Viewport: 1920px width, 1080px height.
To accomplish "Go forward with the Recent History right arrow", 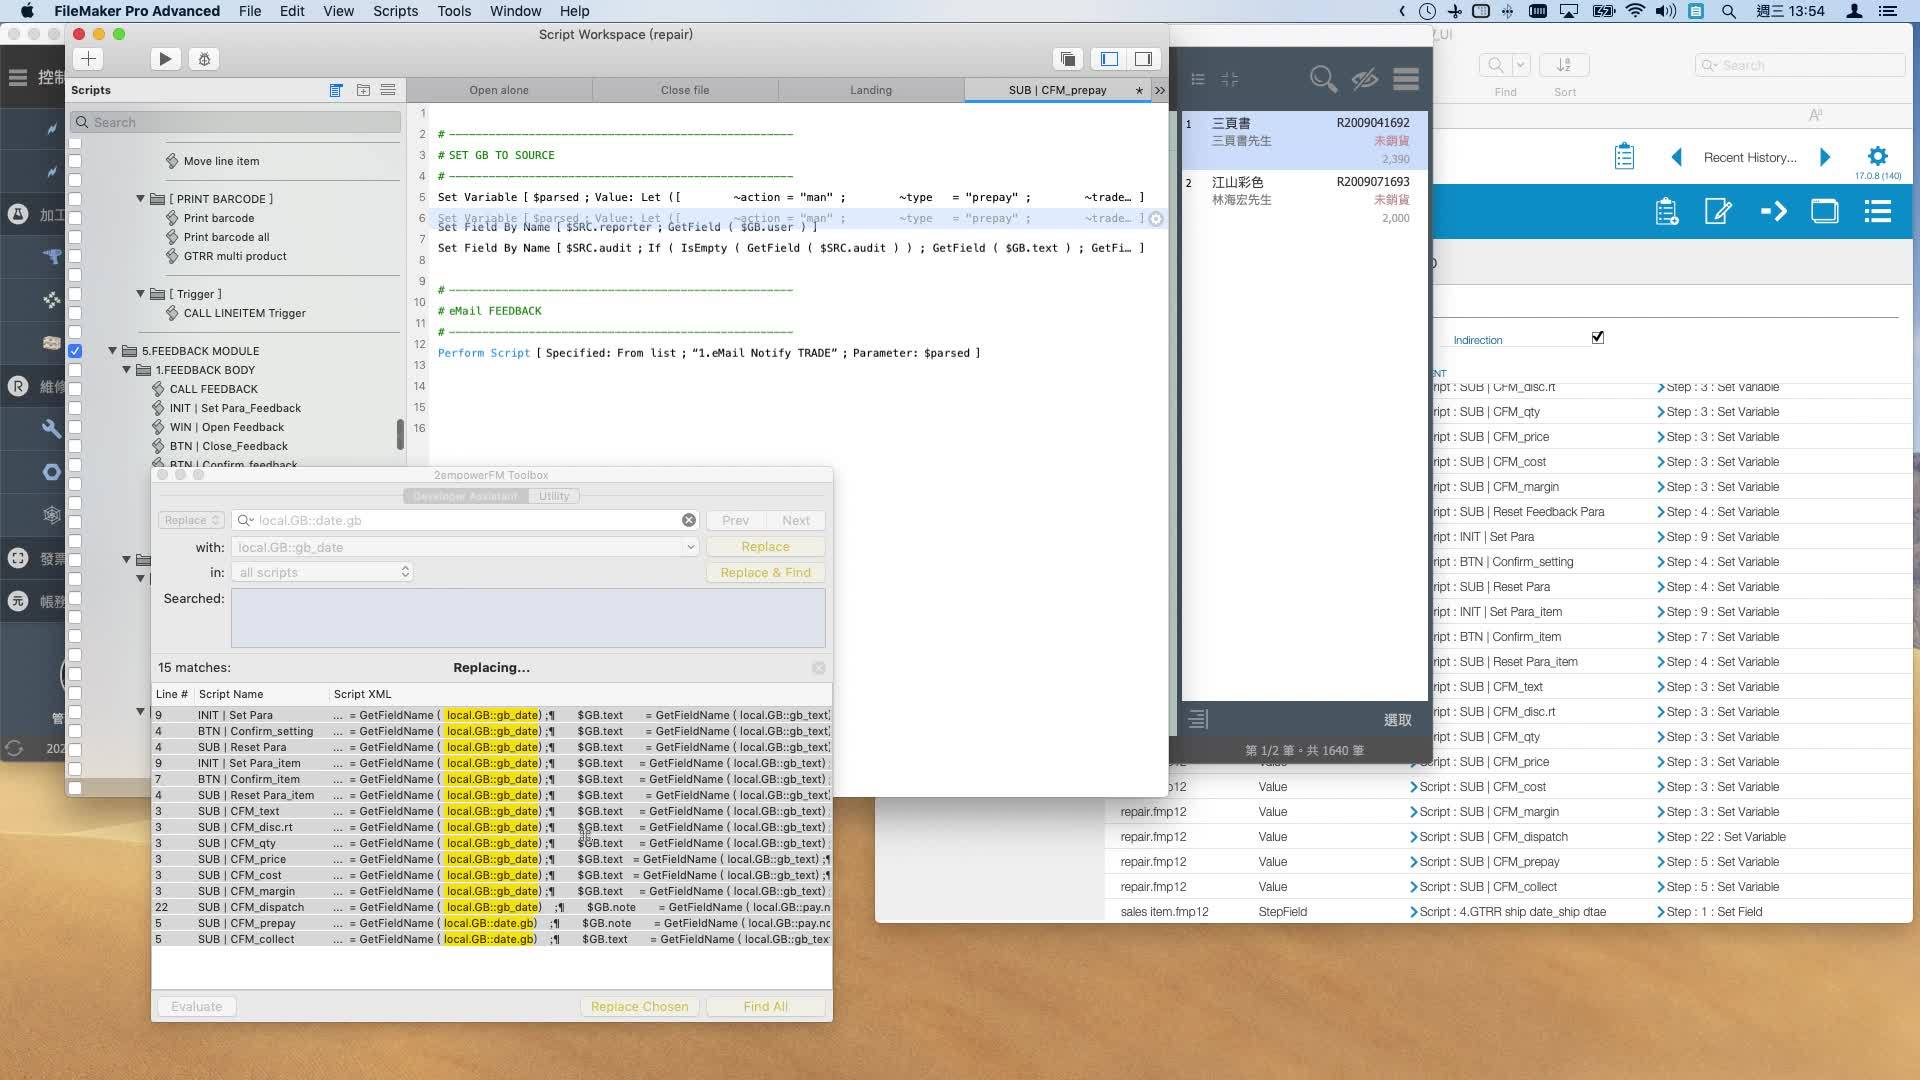I will point(1825,157).
